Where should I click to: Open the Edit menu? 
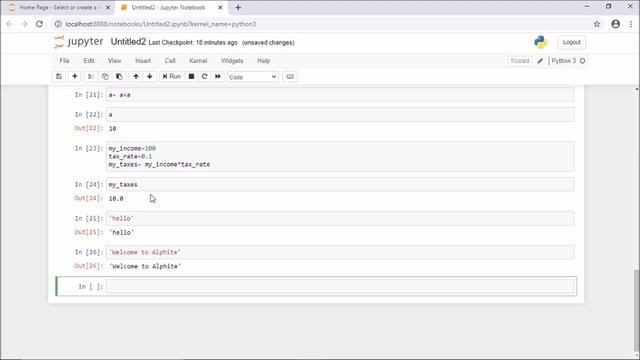pos(89,61)
